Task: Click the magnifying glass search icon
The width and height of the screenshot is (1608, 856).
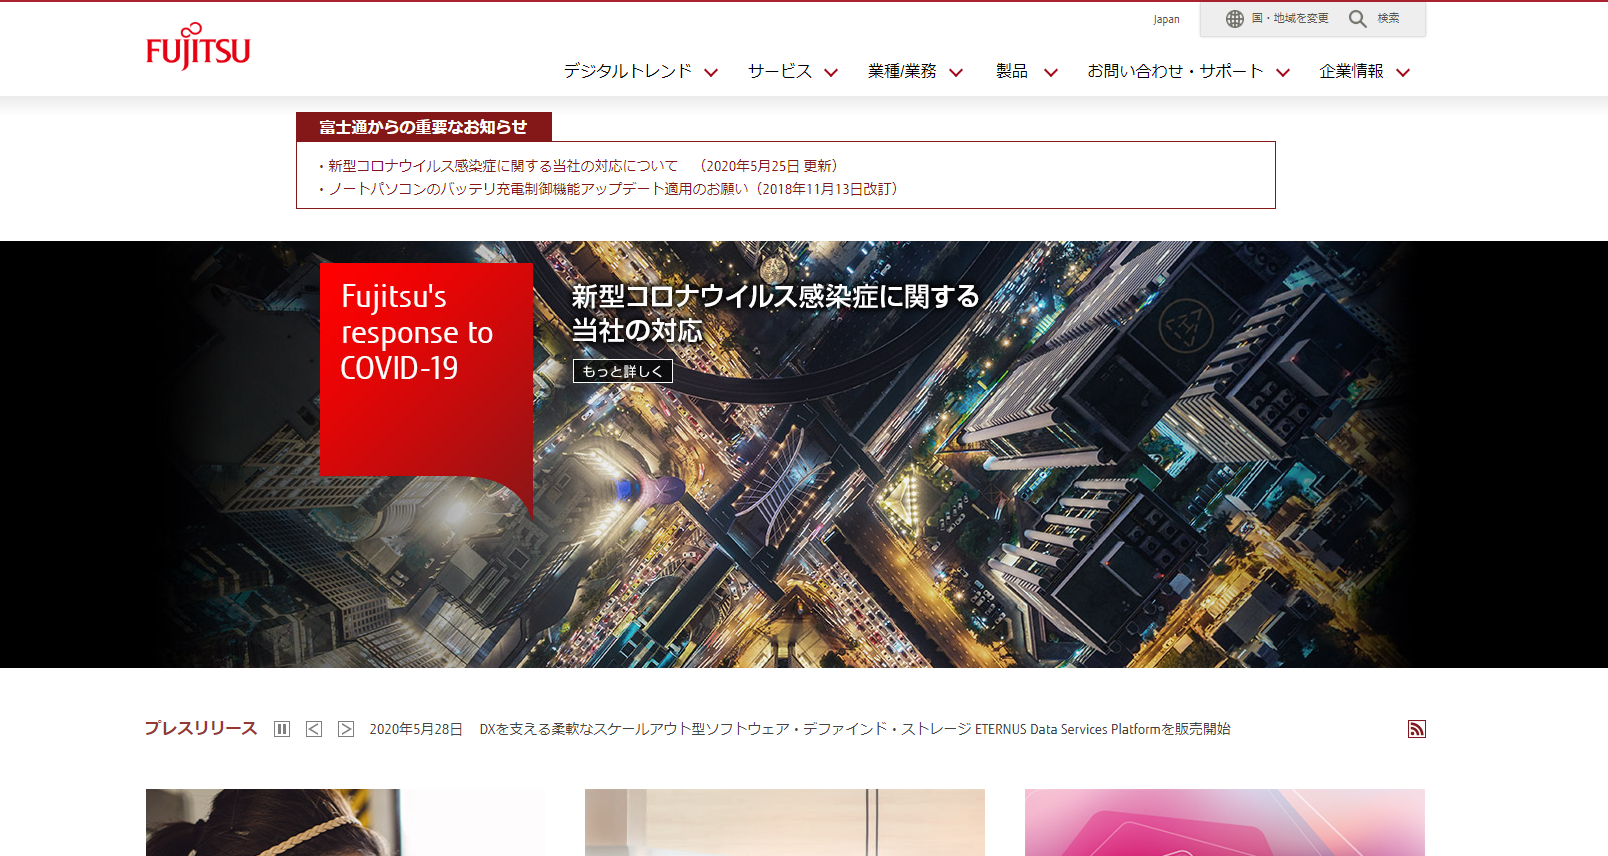Action: (x=1357, y=19)
